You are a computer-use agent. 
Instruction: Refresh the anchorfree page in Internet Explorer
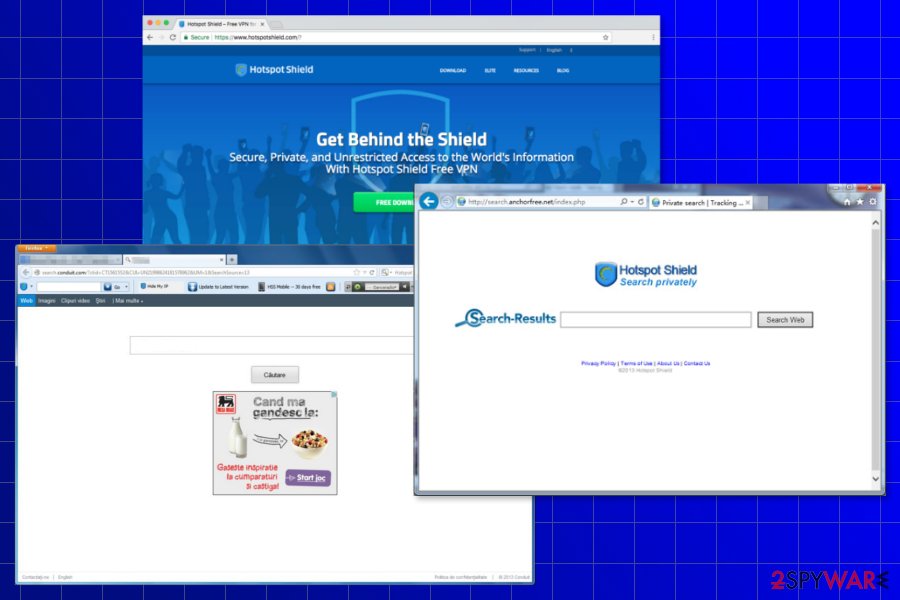[641, 202]
